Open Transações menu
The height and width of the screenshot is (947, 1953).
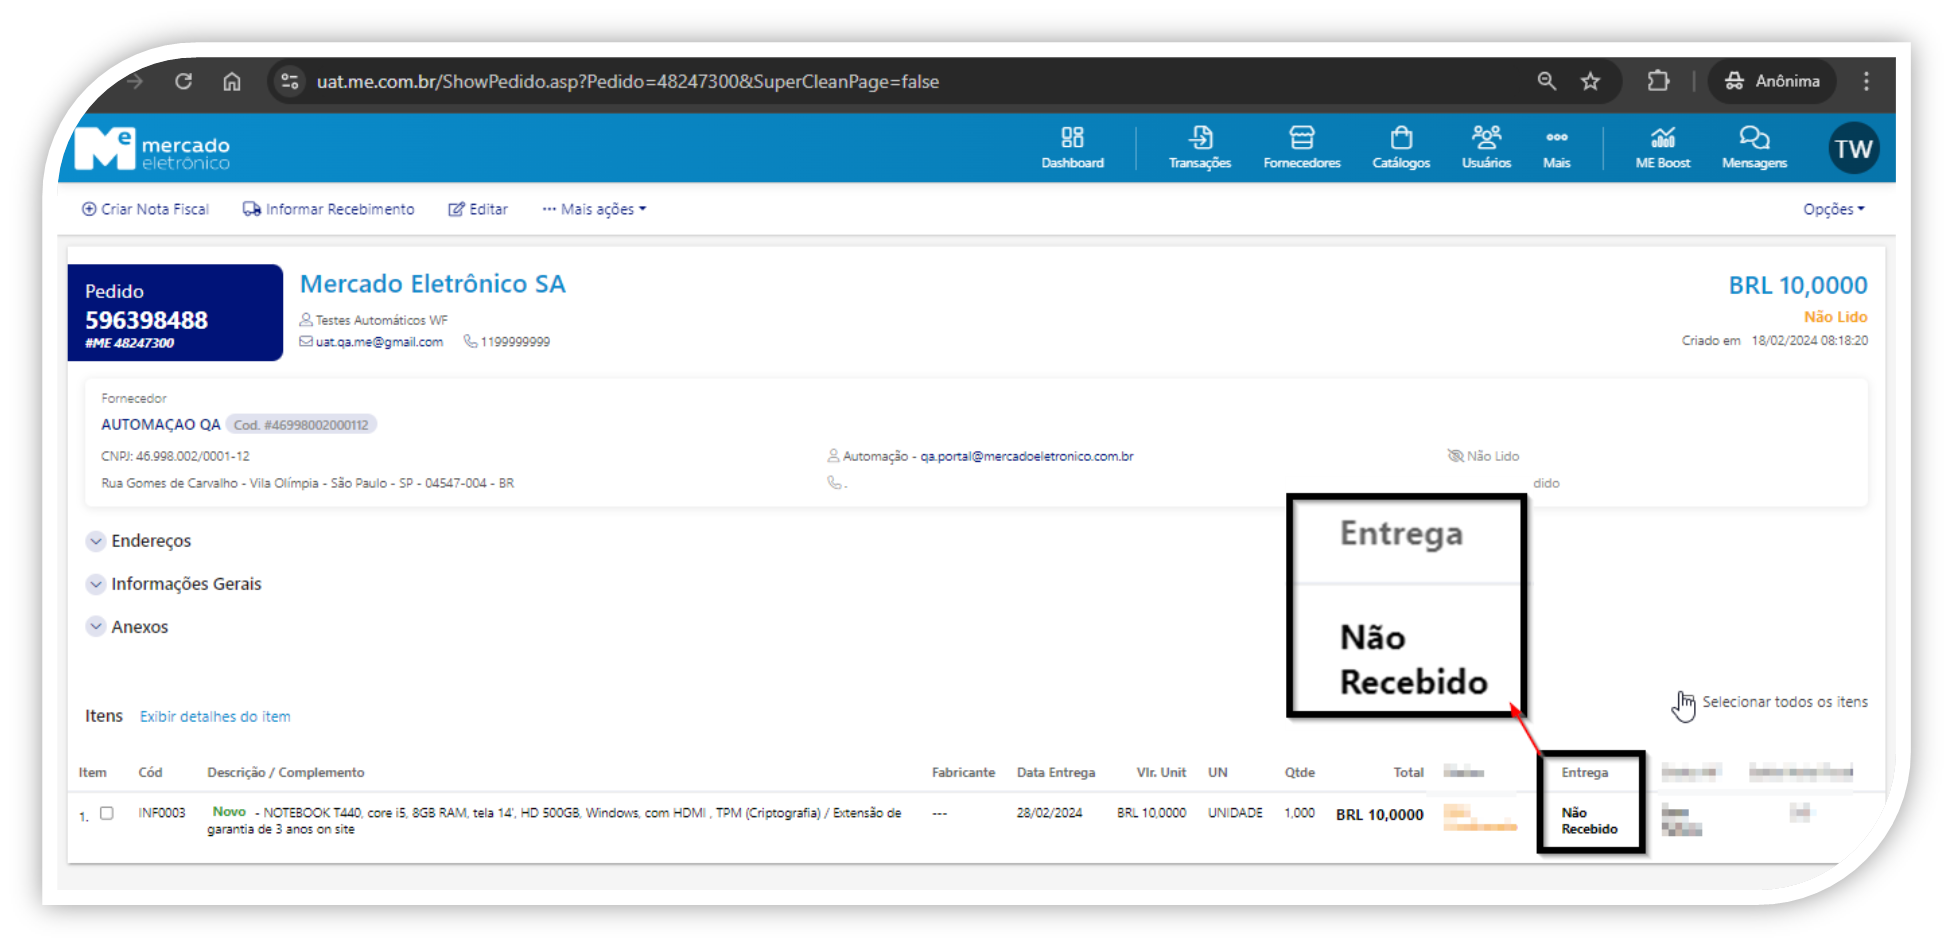(x=1200, y=147)
